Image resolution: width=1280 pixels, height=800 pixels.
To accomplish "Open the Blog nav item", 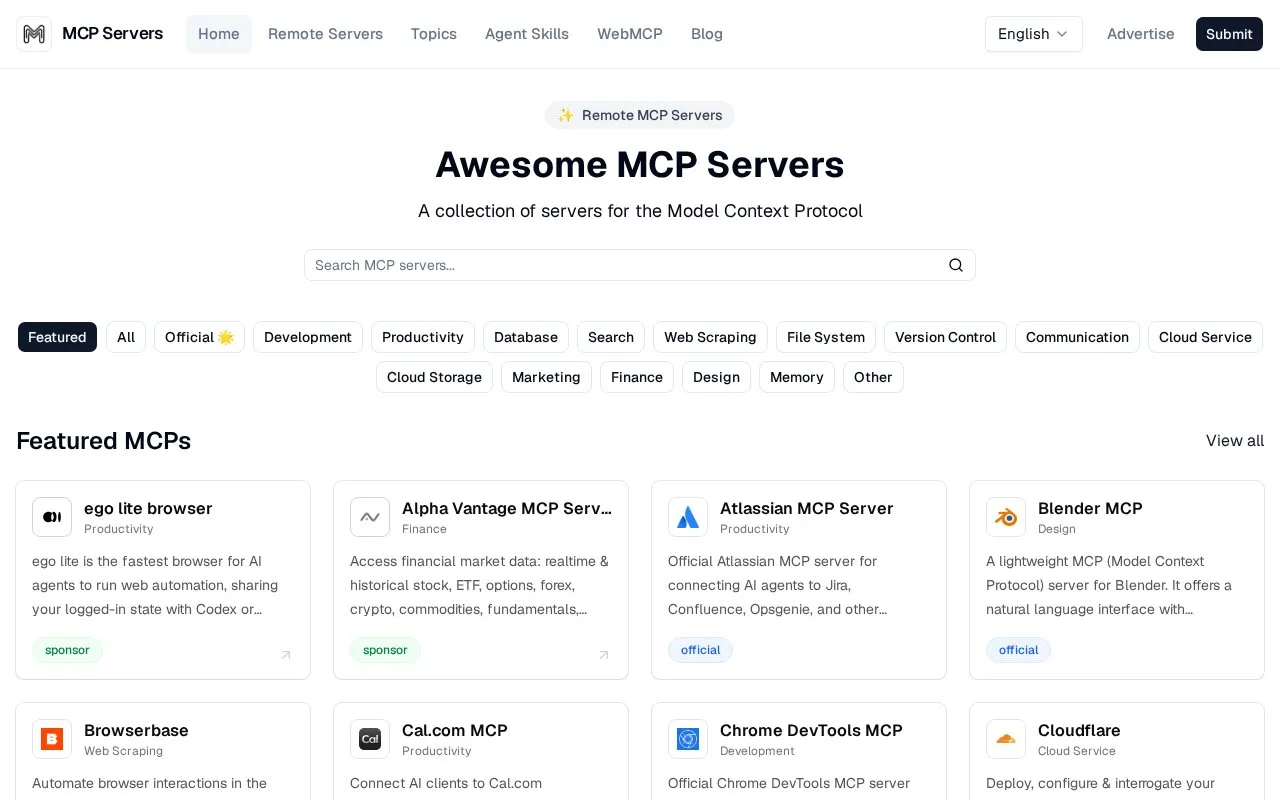I will [x=707, y=34].
